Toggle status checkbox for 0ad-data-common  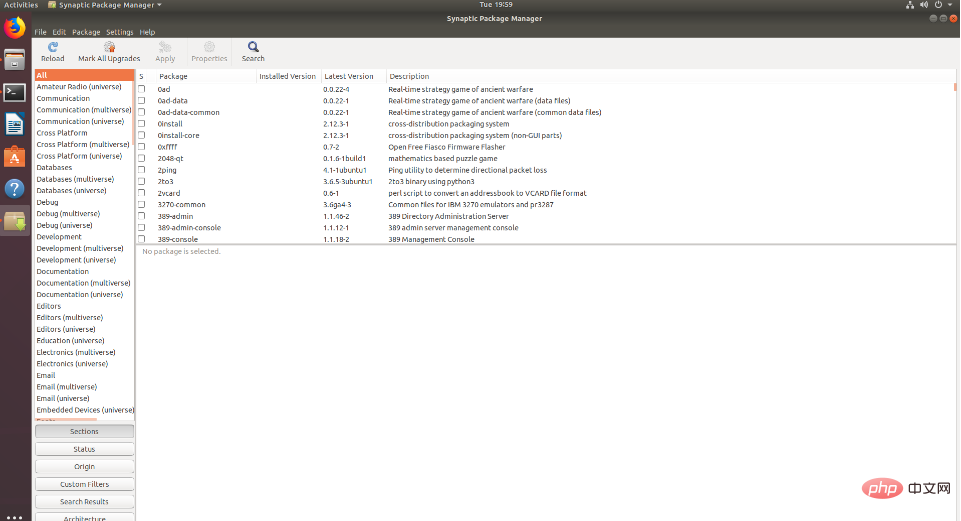click(x=142, y=112)
